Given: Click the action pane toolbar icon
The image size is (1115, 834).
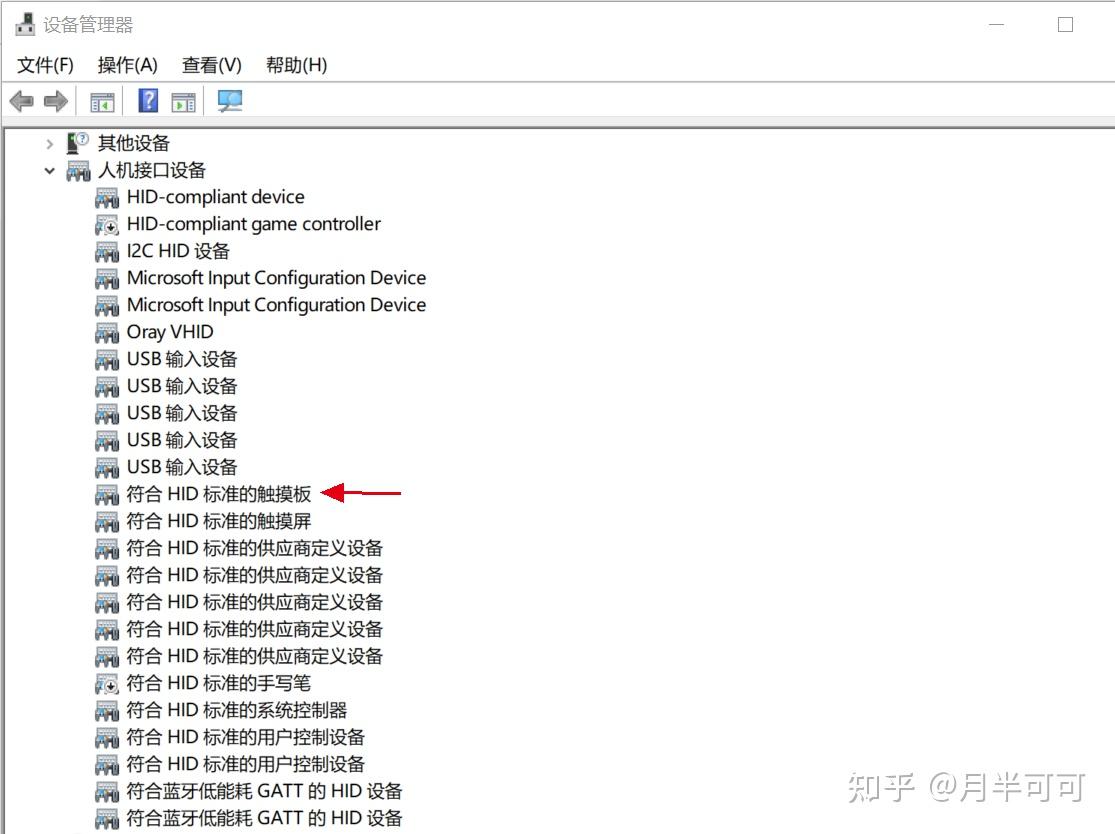Looking at the screenshot, I should coord(182,100).
